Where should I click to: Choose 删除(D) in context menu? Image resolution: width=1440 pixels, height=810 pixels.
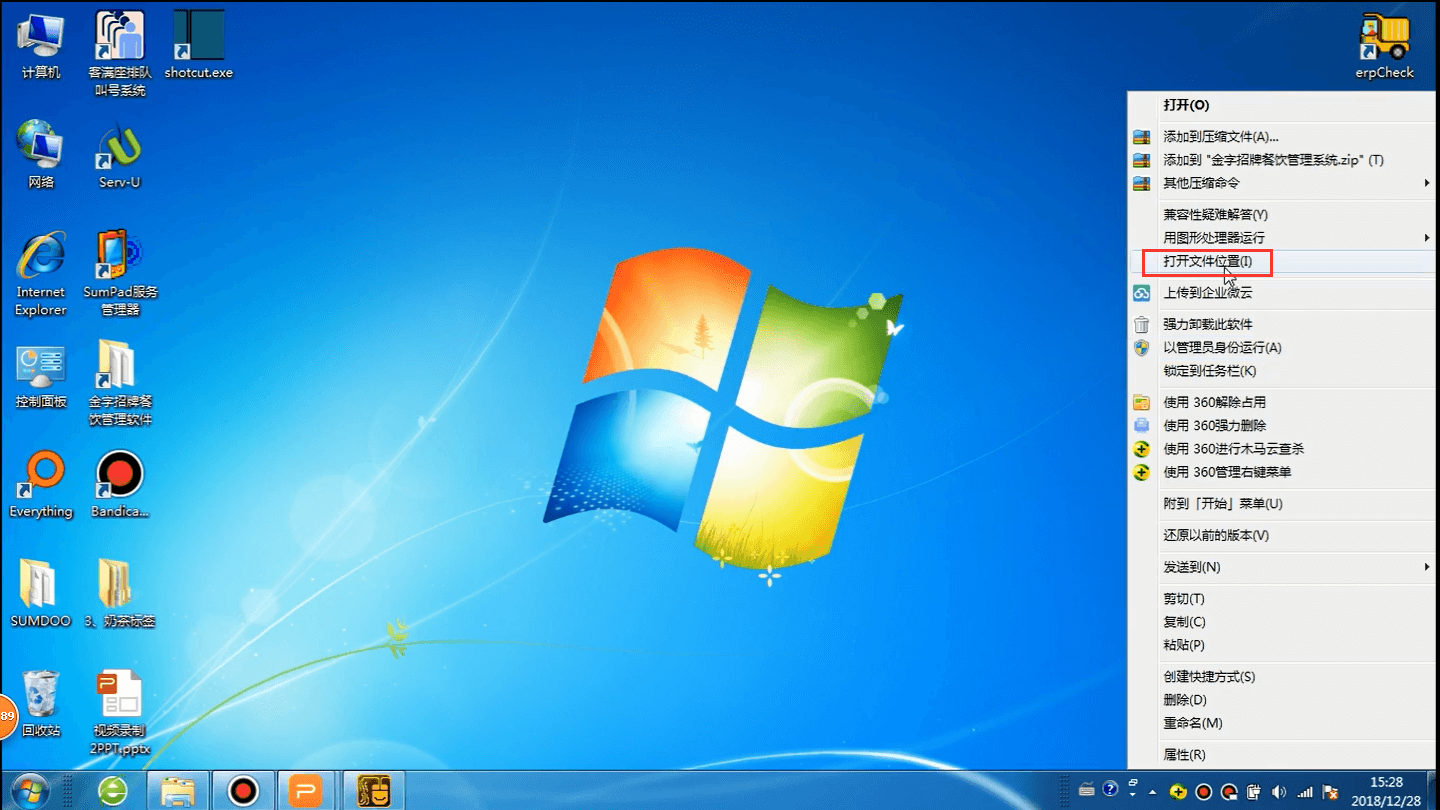pos(1282,700)
